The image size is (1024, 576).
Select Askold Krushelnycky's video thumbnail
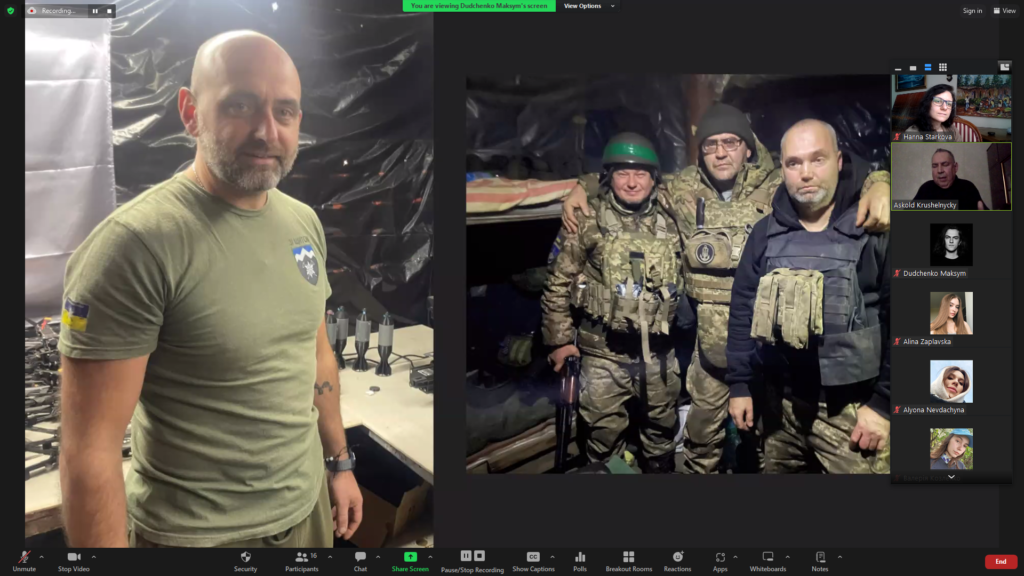point(952,176)
